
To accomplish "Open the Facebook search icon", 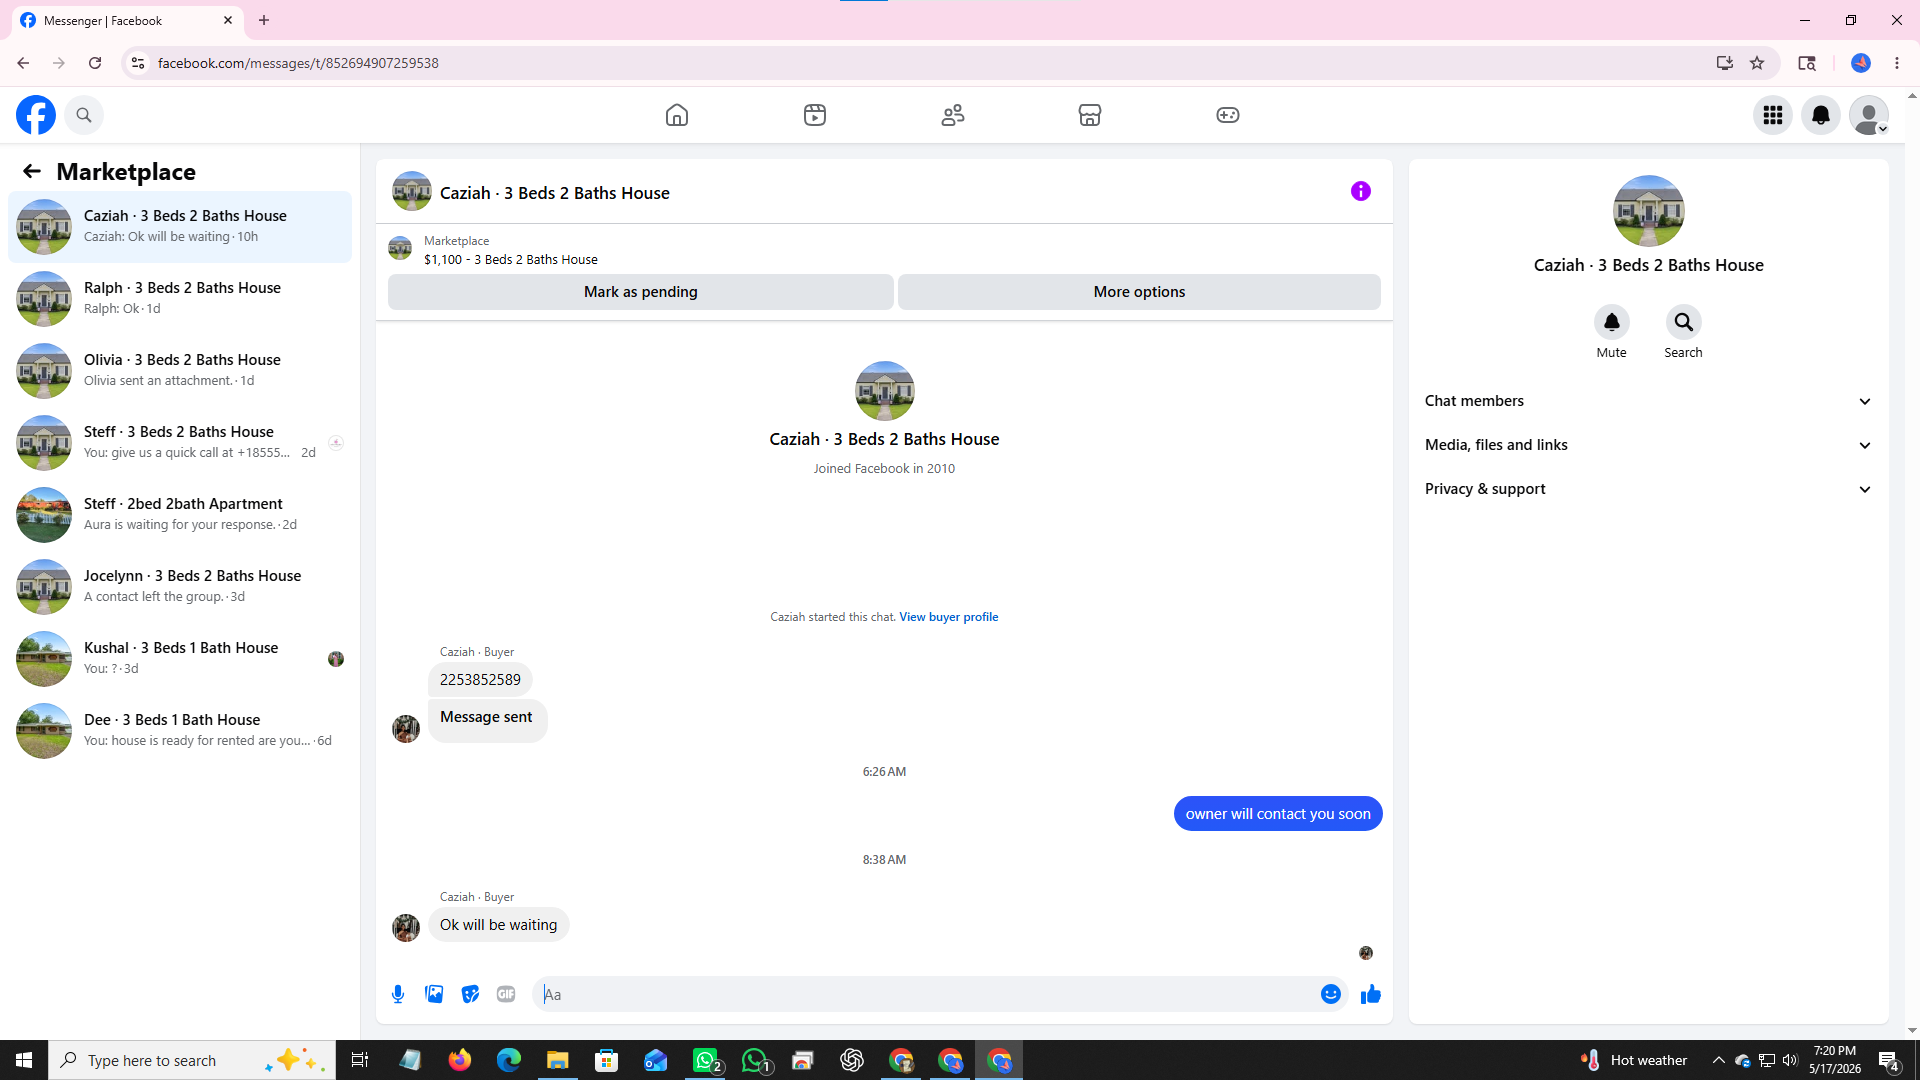I will coord(84,115).
